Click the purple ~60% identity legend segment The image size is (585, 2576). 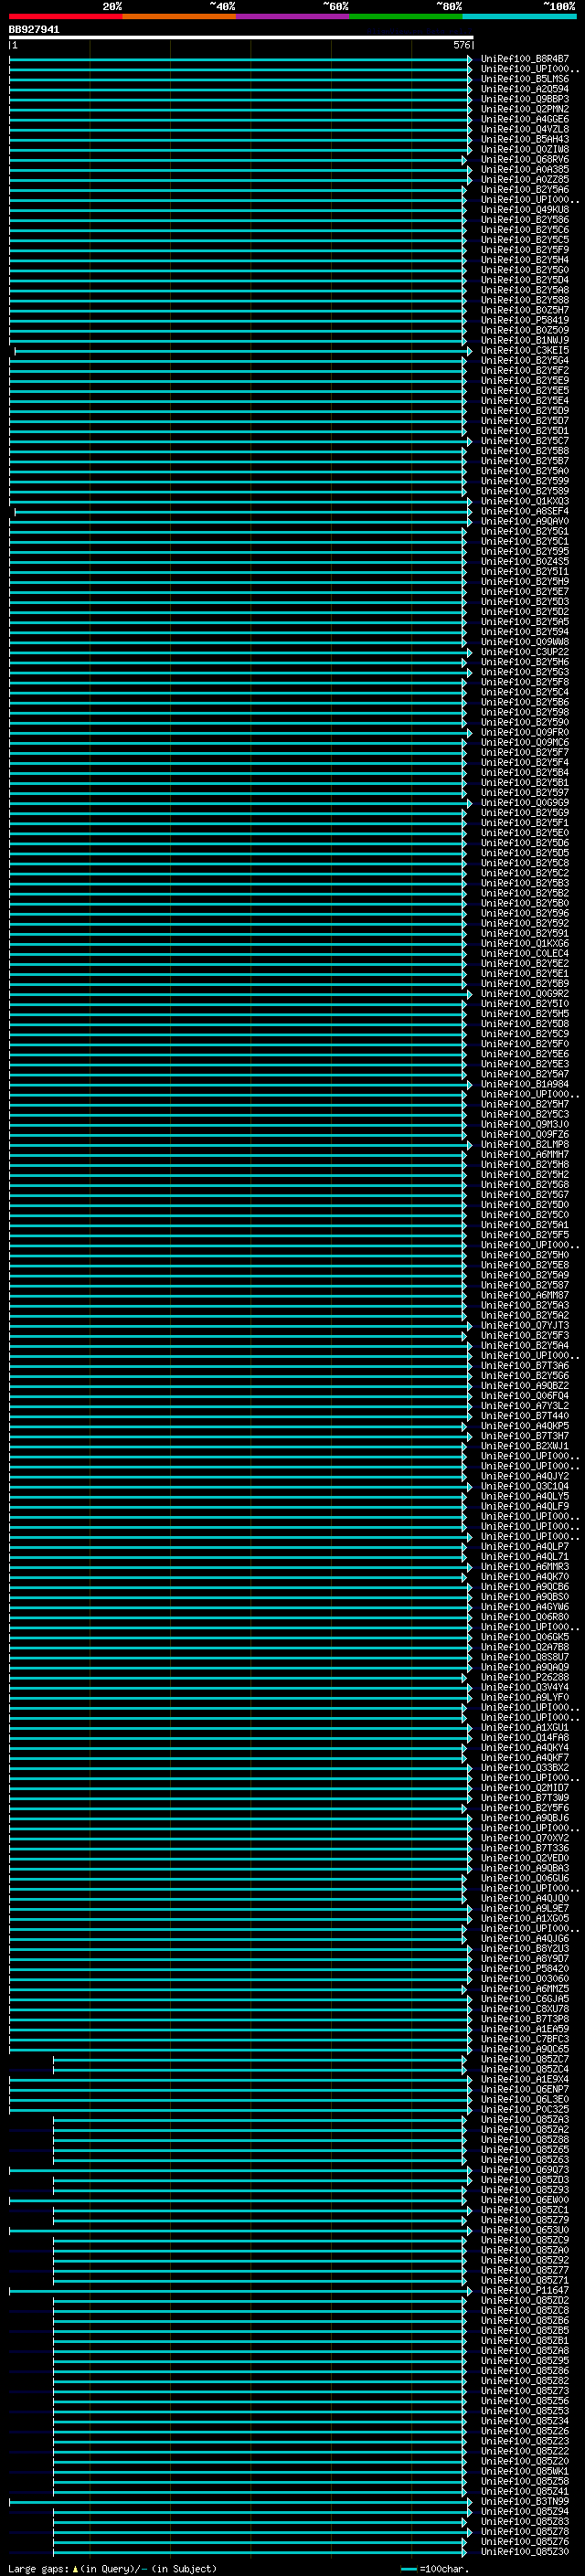click(293, 17)
